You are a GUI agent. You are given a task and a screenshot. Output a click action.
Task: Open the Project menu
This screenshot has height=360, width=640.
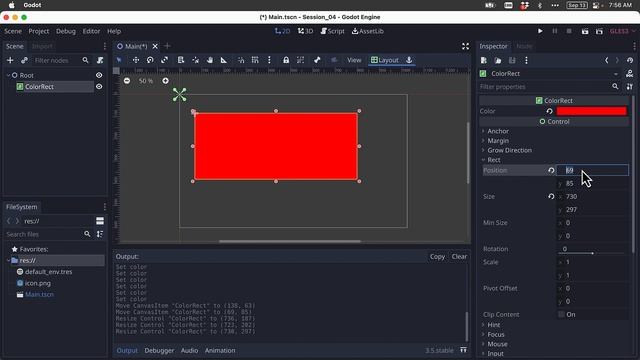coord(39,31)
